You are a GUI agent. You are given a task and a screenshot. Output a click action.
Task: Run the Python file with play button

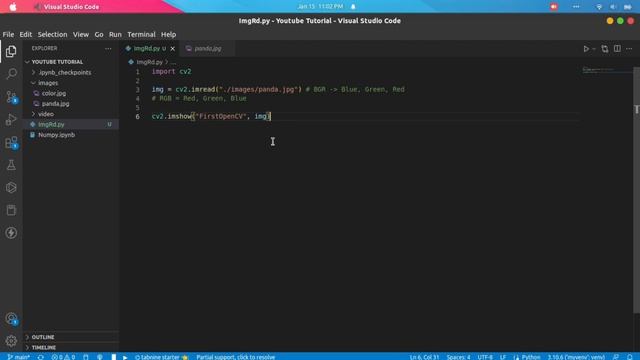tap(586, 49)
